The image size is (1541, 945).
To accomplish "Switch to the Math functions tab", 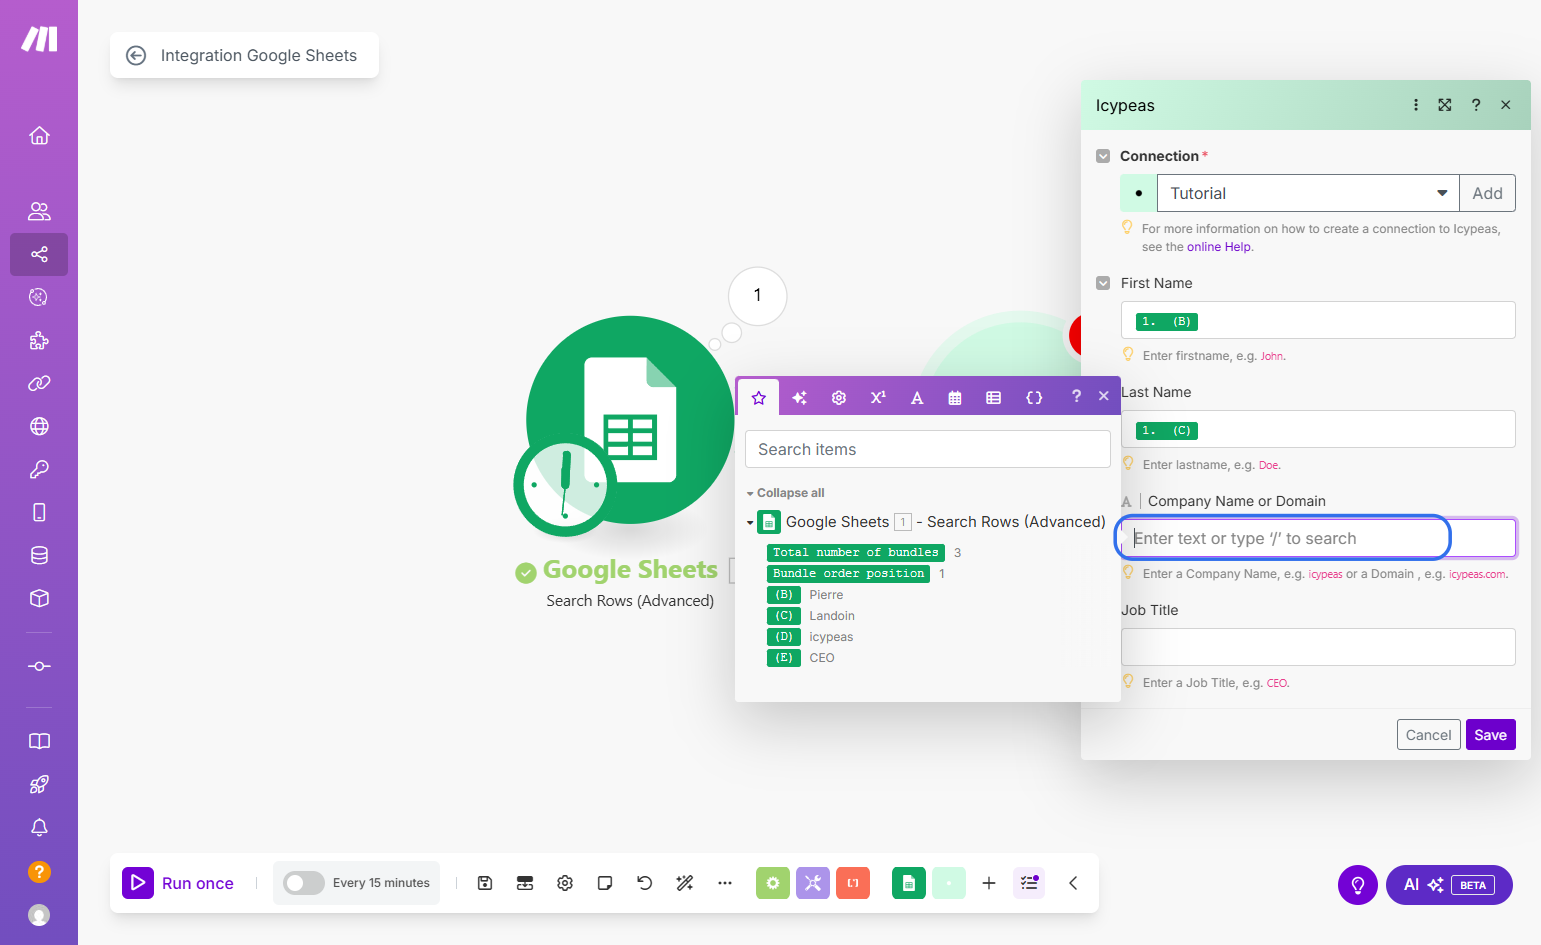I will click(x=878, y=397).
